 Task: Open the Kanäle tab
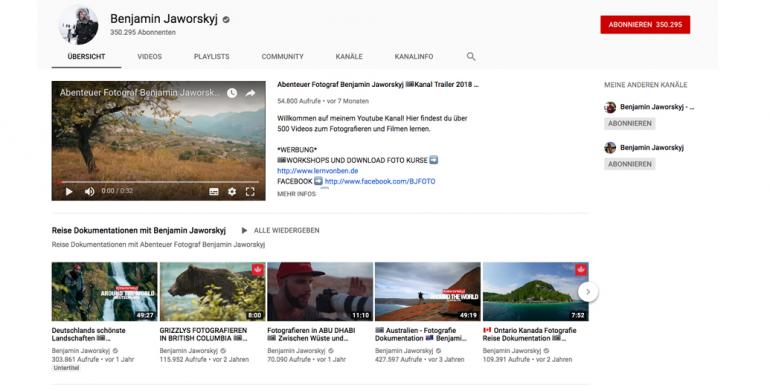(349, 56)
